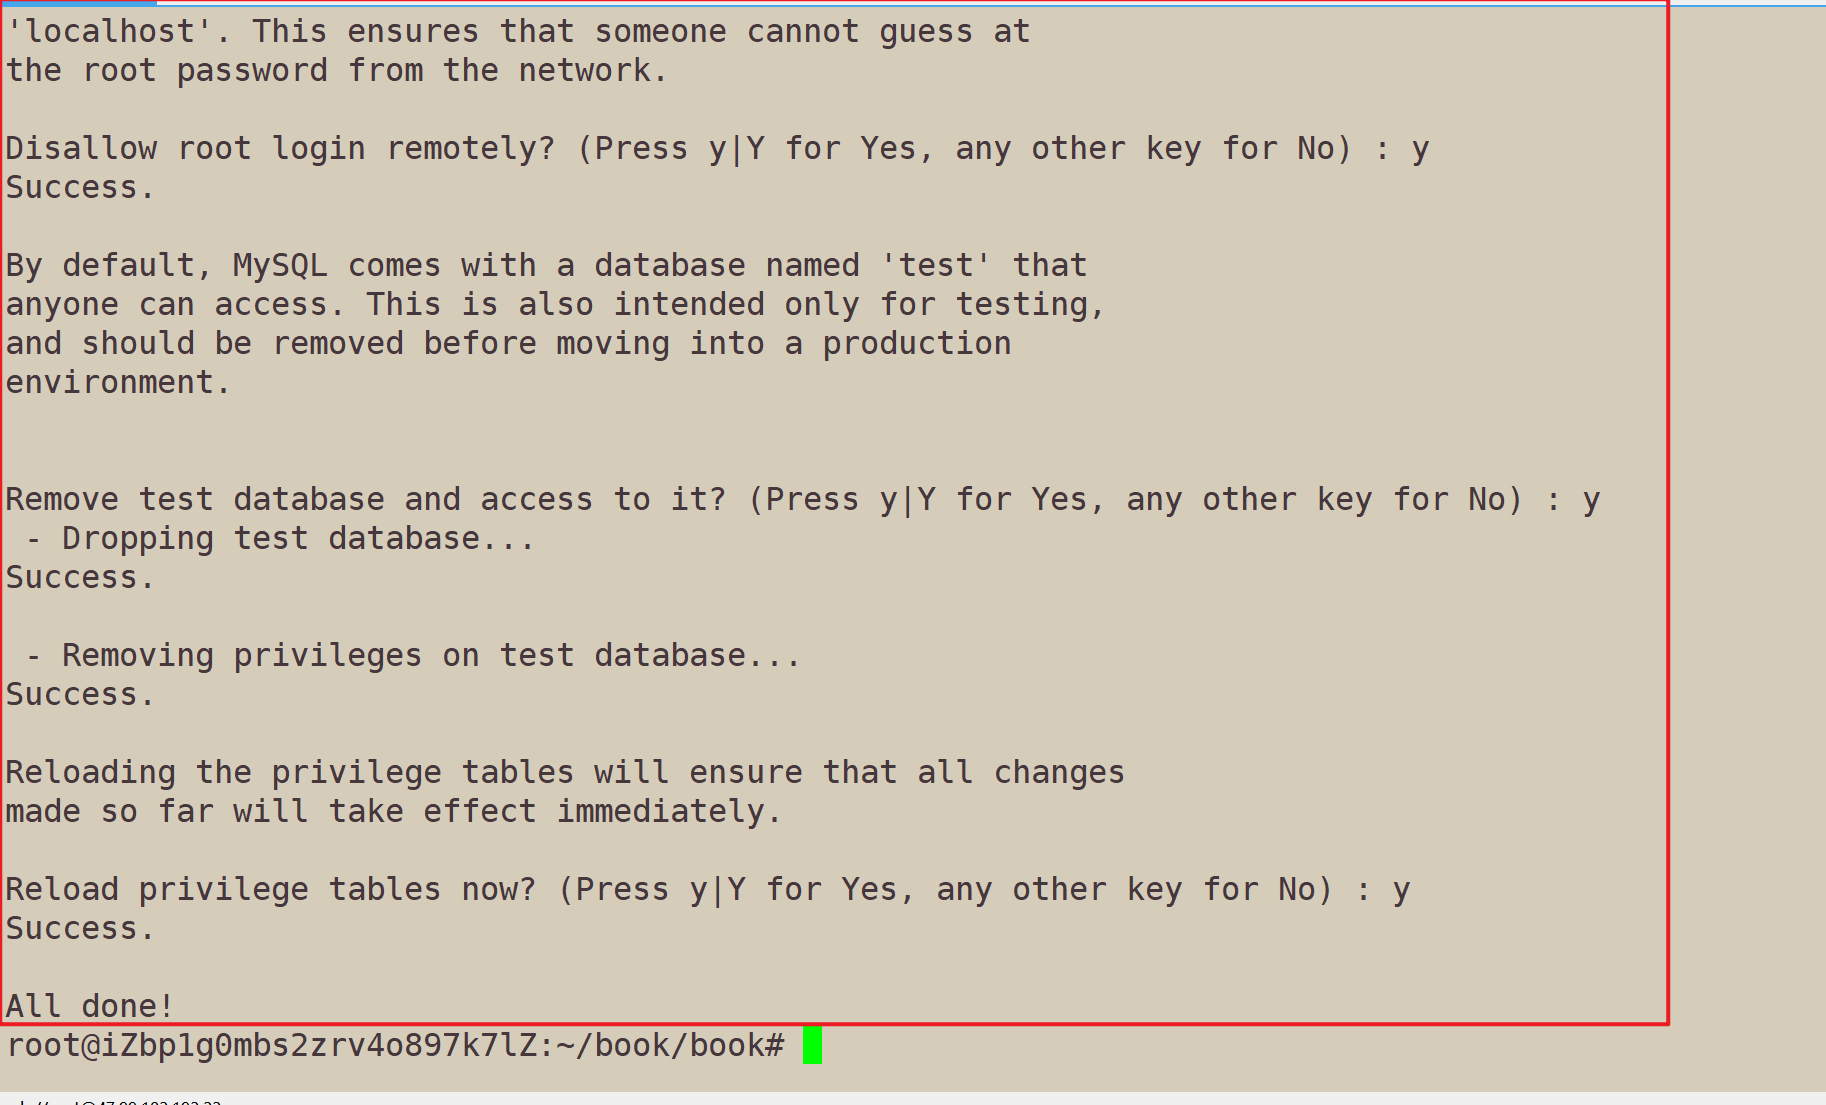Click the 'localhost' text on first line
The image size is (1826, 1105).
[110, 32]
